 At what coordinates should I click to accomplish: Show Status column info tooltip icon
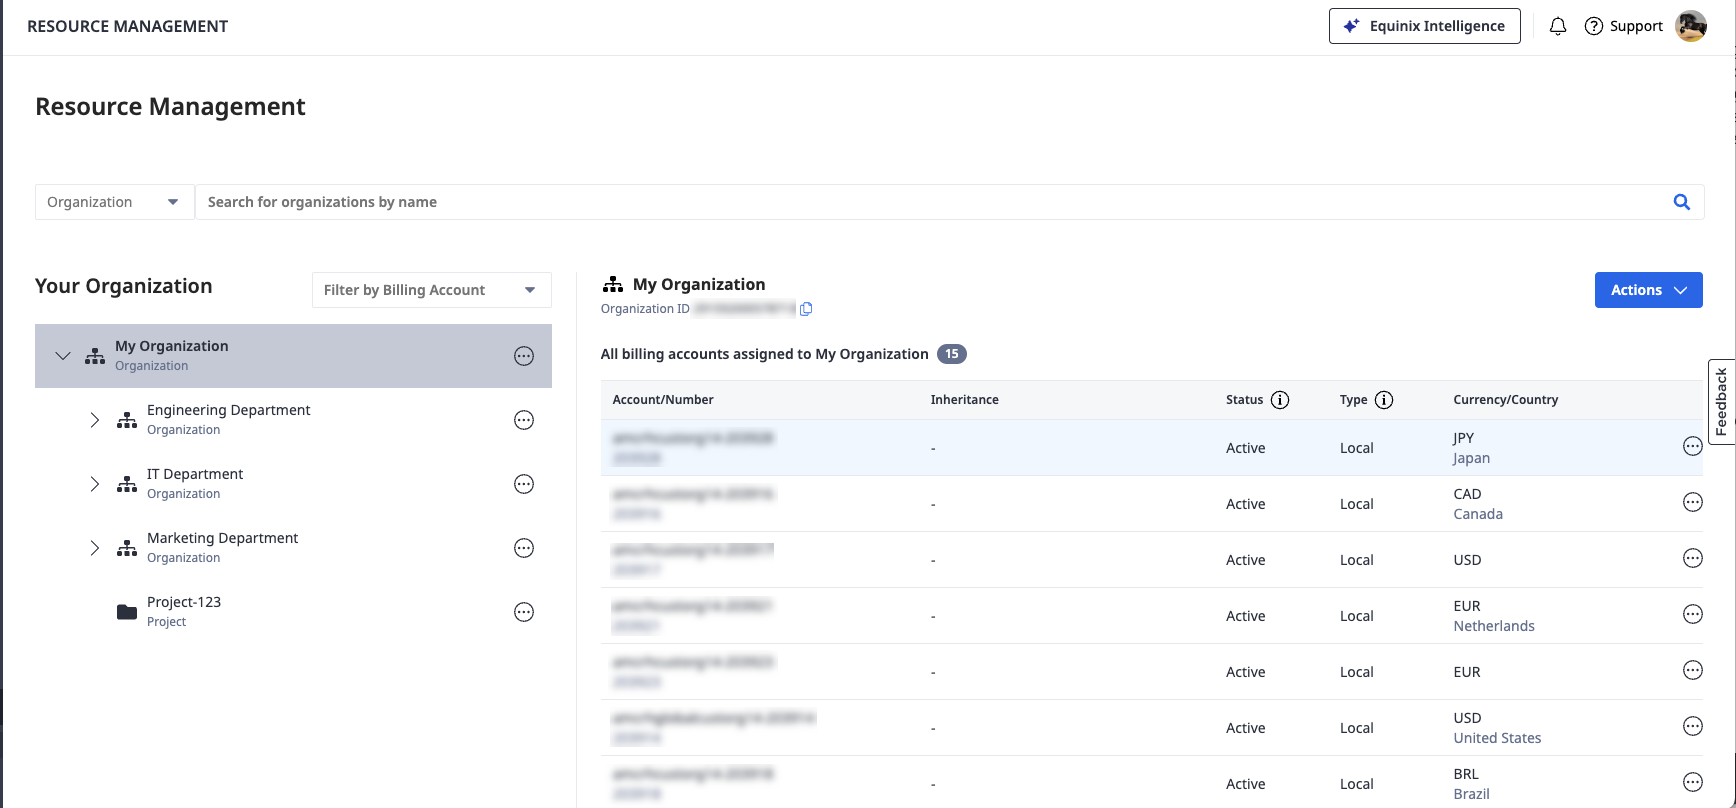(x=1279, y=400)
